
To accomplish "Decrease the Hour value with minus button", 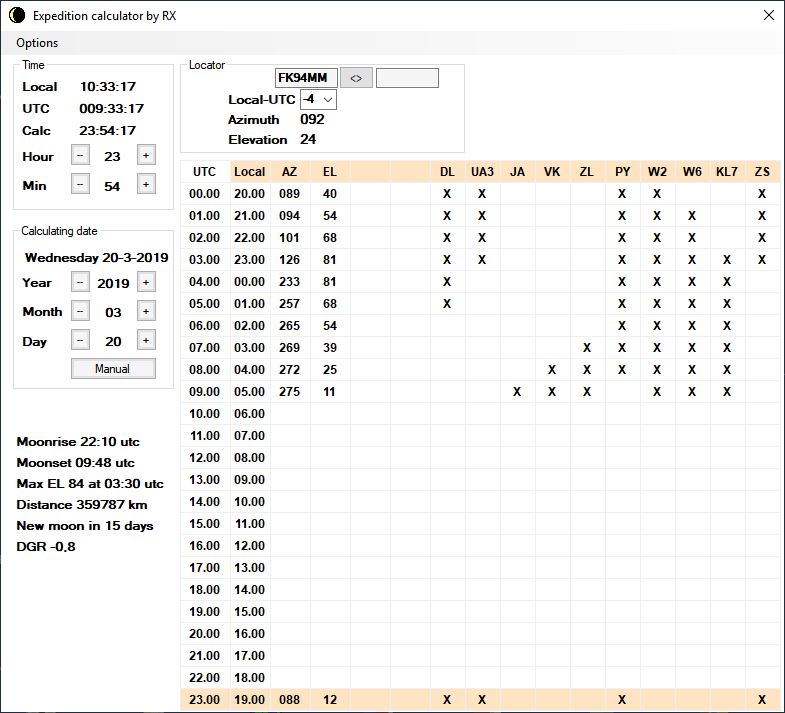I will [x=81, y=156].
